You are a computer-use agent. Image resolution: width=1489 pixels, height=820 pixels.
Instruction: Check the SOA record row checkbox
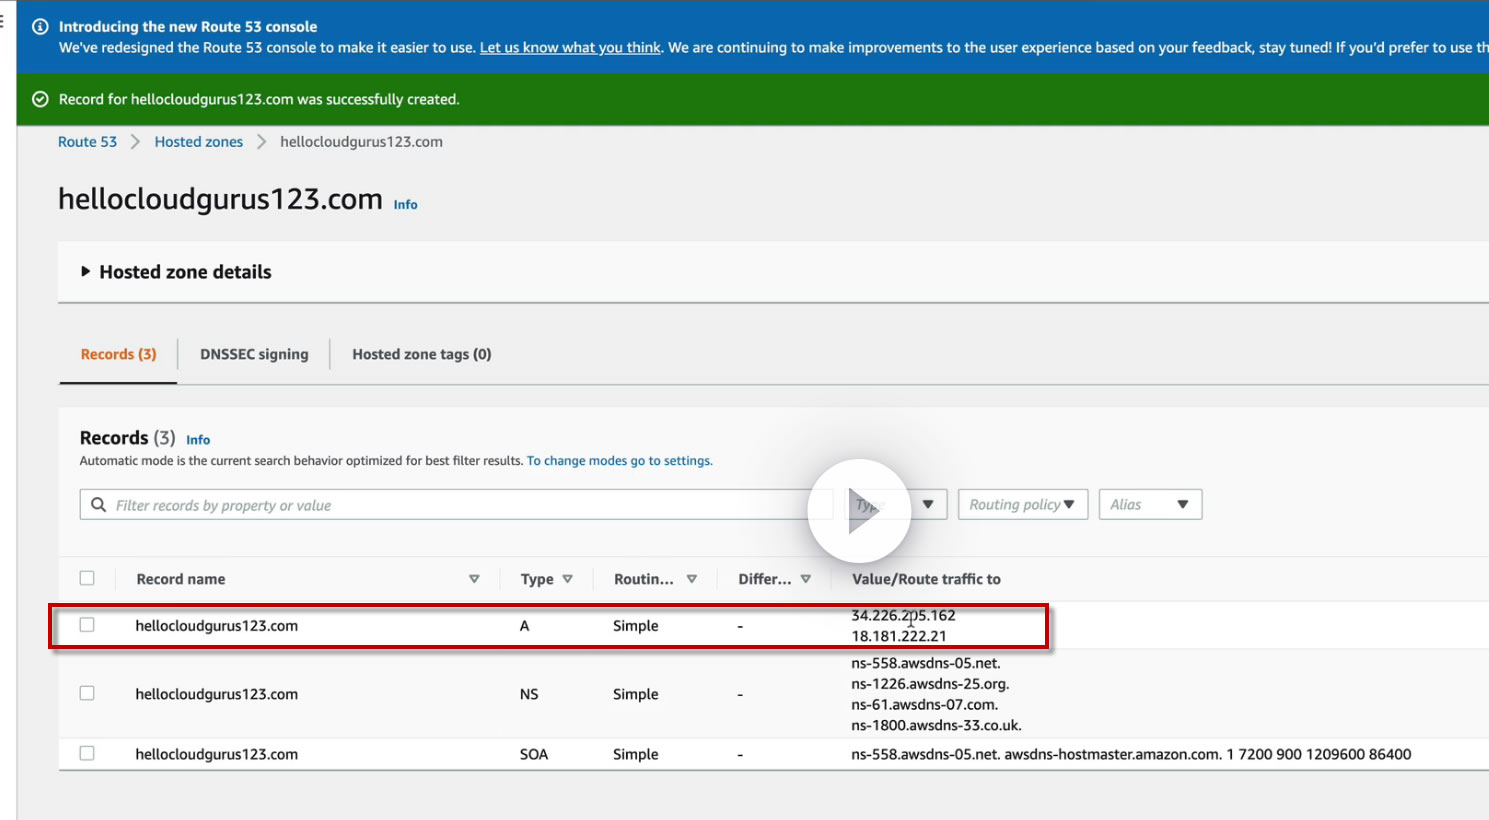87,753
